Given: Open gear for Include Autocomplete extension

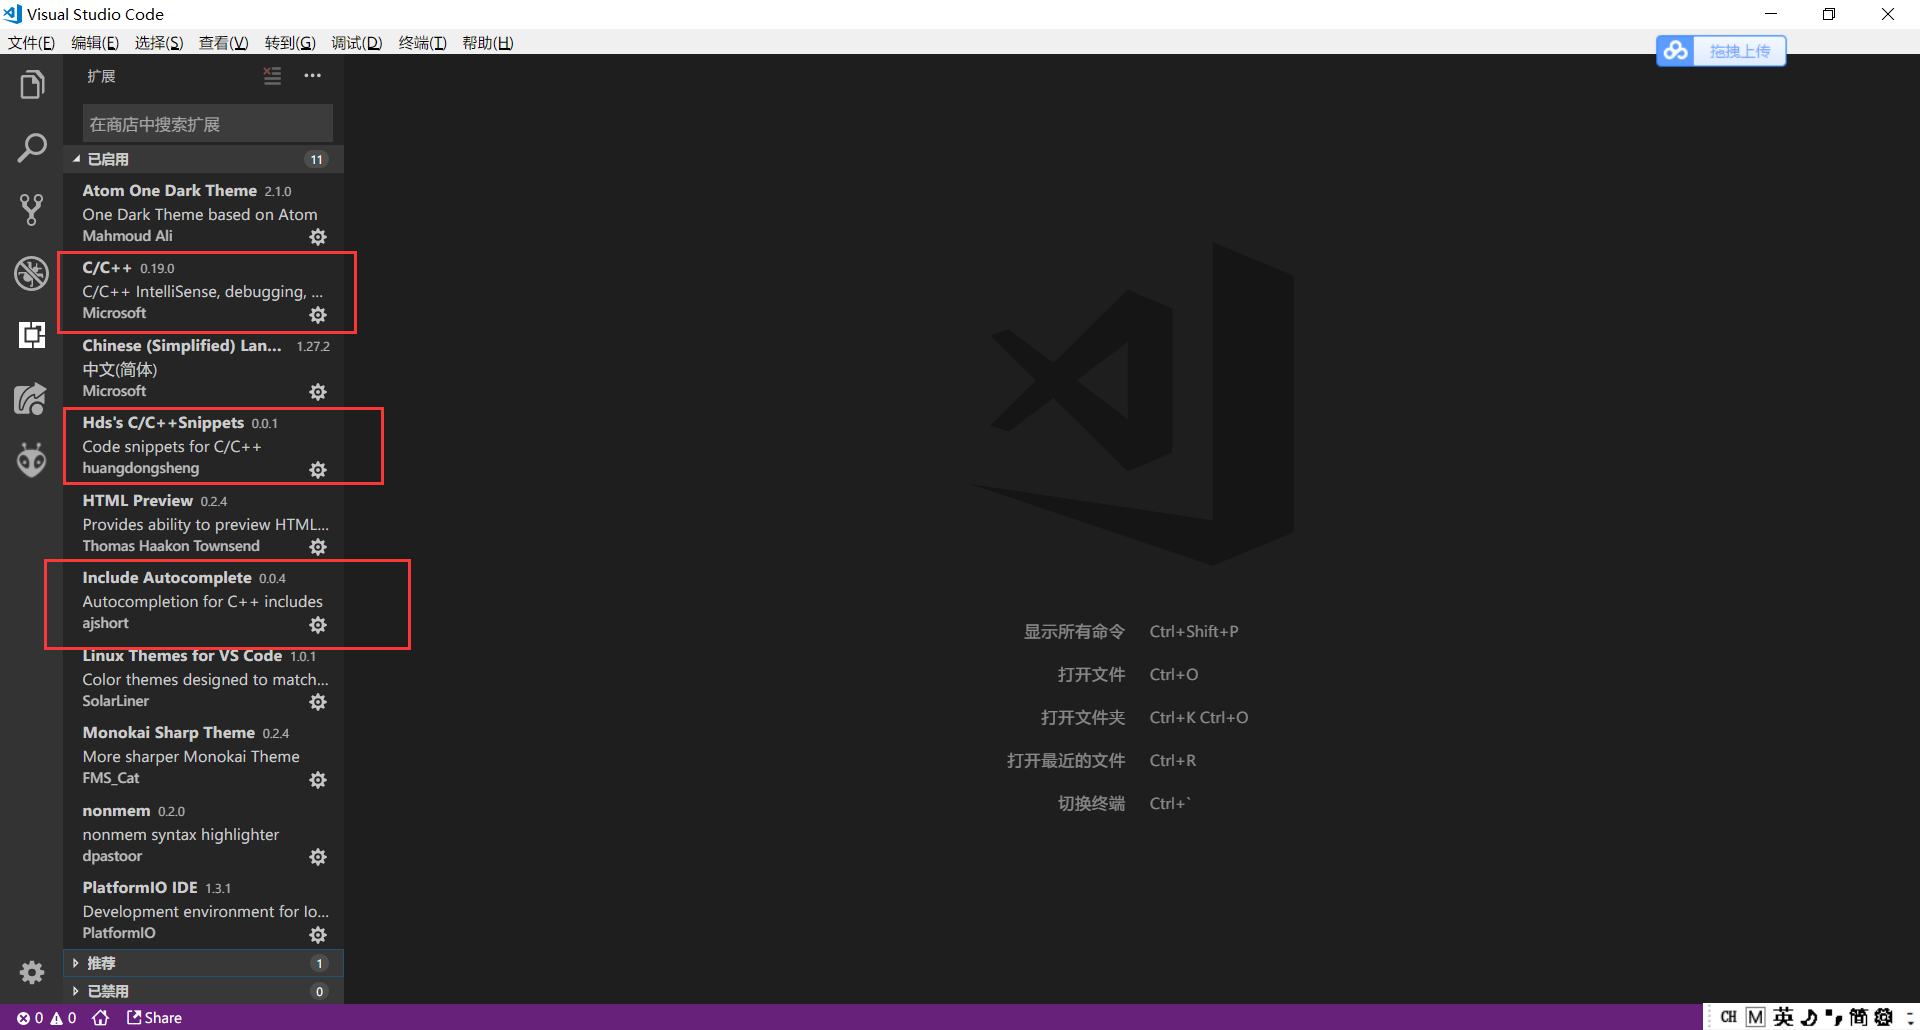Looking at the screenshot, I should 318,625.
